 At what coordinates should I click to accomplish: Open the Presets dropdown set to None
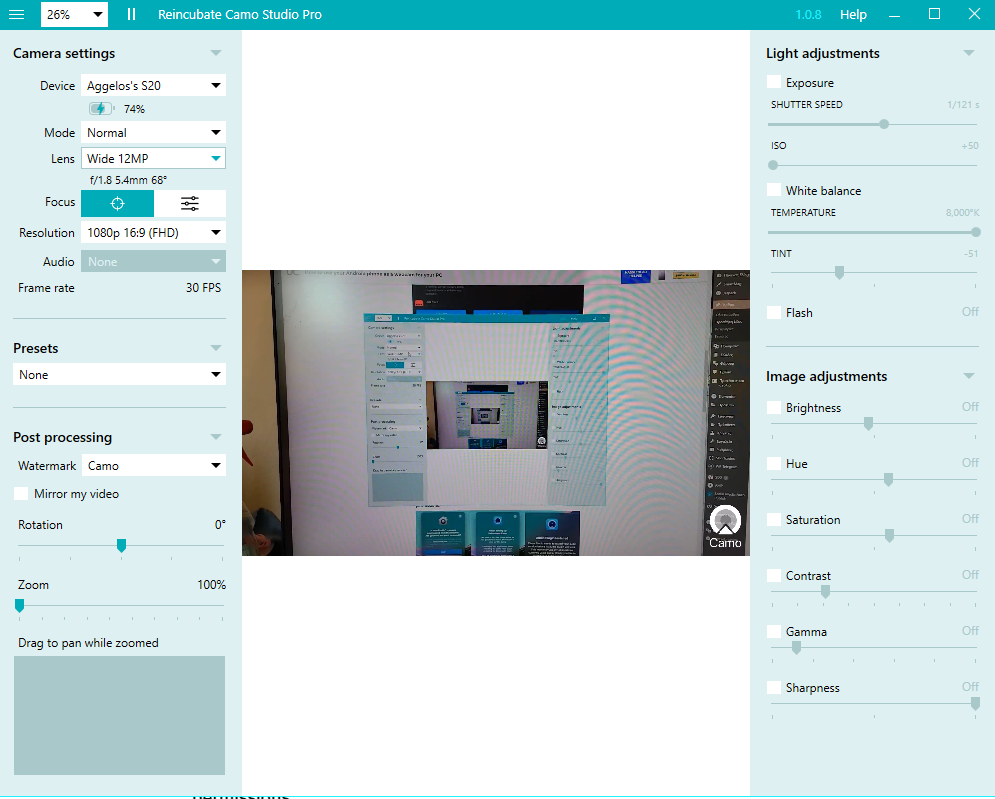pos(119,374)
